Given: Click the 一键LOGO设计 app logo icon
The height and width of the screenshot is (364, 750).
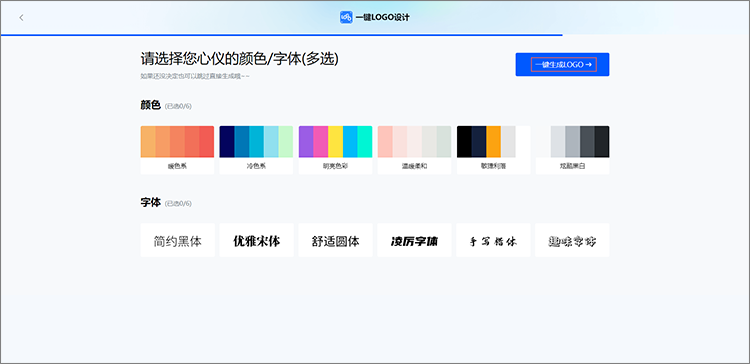Looking at the screenshot, I should (346, 18).
